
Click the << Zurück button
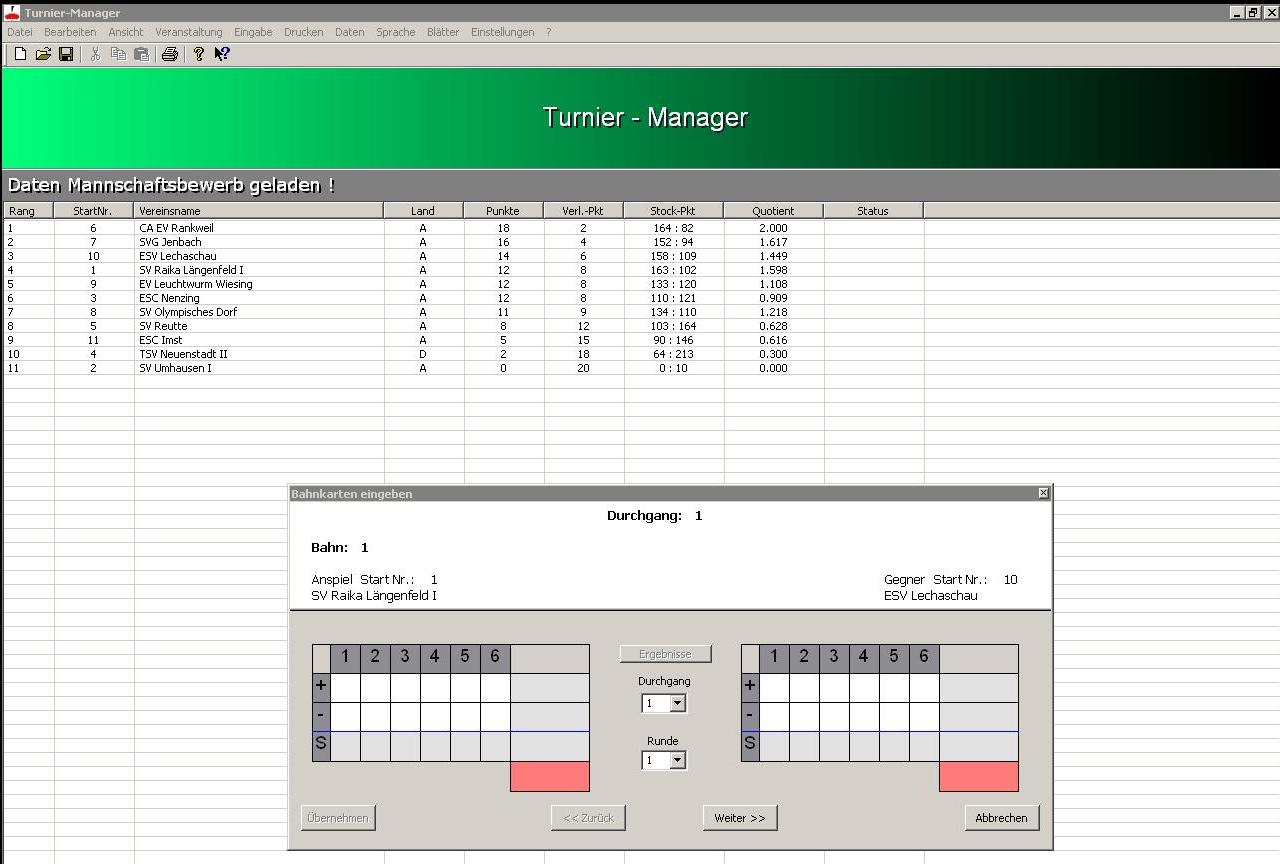tap(589, 818)
